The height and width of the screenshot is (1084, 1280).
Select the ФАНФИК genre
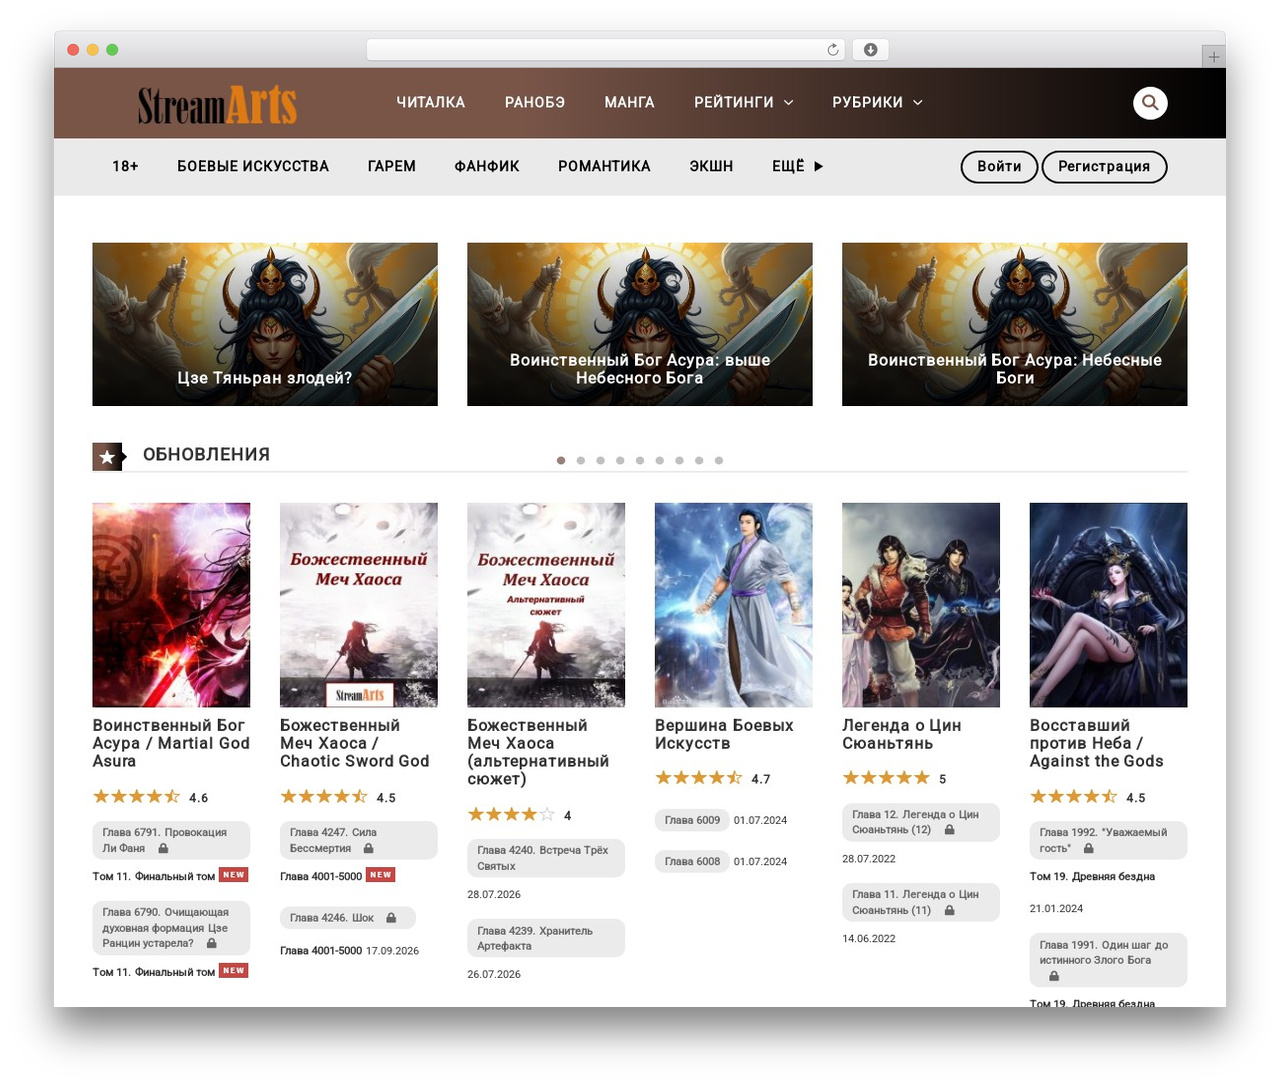pyautogui.click(x=487, y=166)
